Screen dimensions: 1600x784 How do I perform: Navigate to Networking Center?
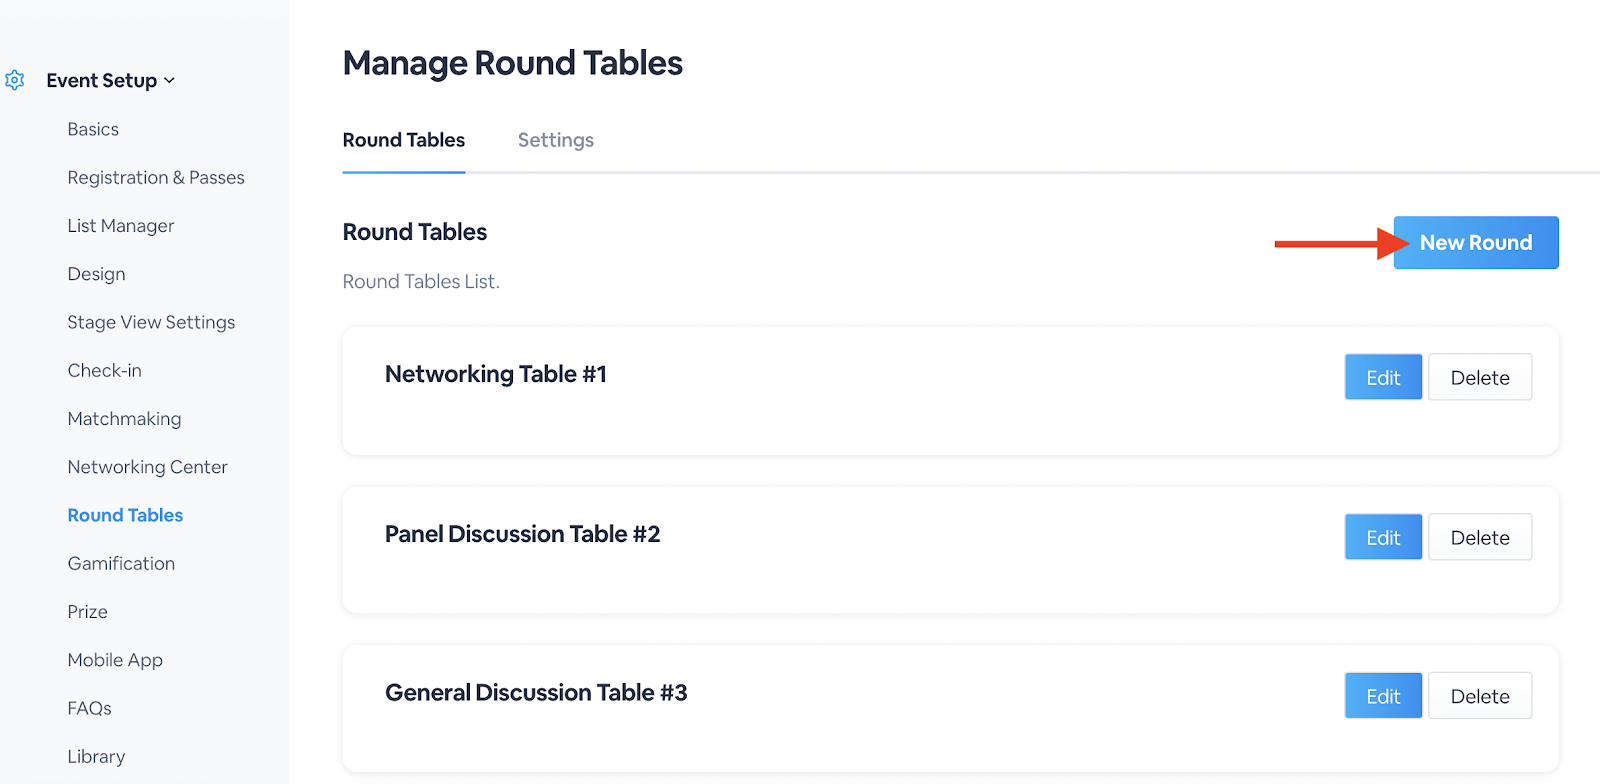click(147, 467)
